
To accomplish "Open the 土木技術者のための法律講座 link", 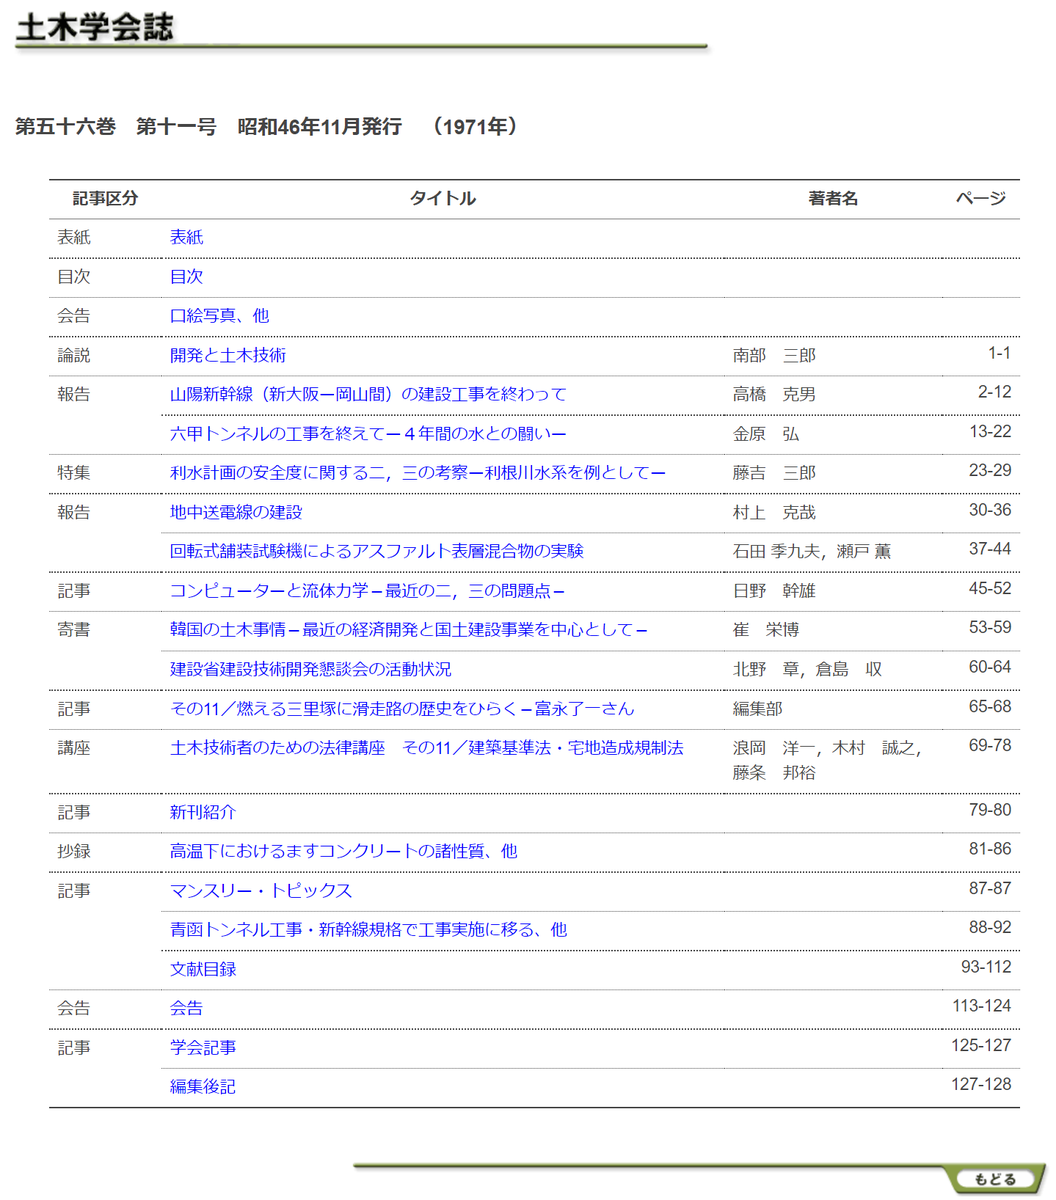I will click(427, 747).
